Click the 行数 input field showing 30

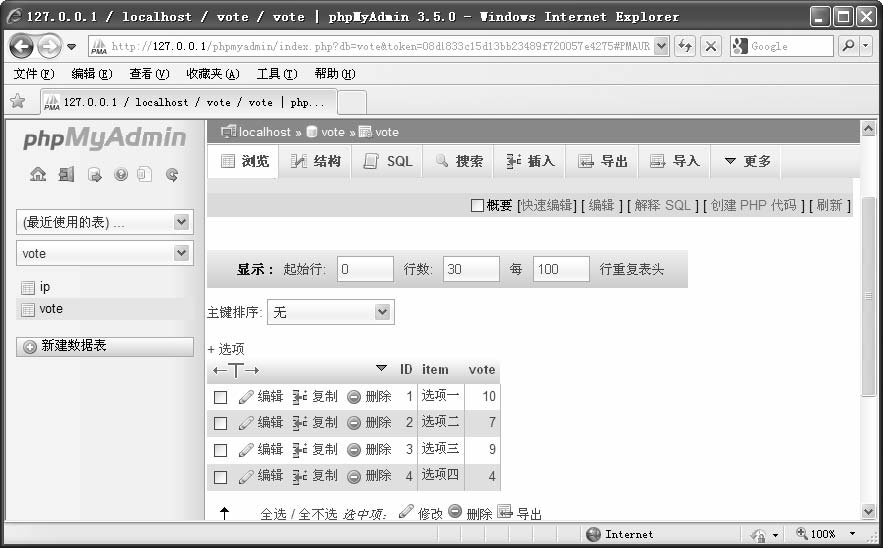[x=471, y=269]
